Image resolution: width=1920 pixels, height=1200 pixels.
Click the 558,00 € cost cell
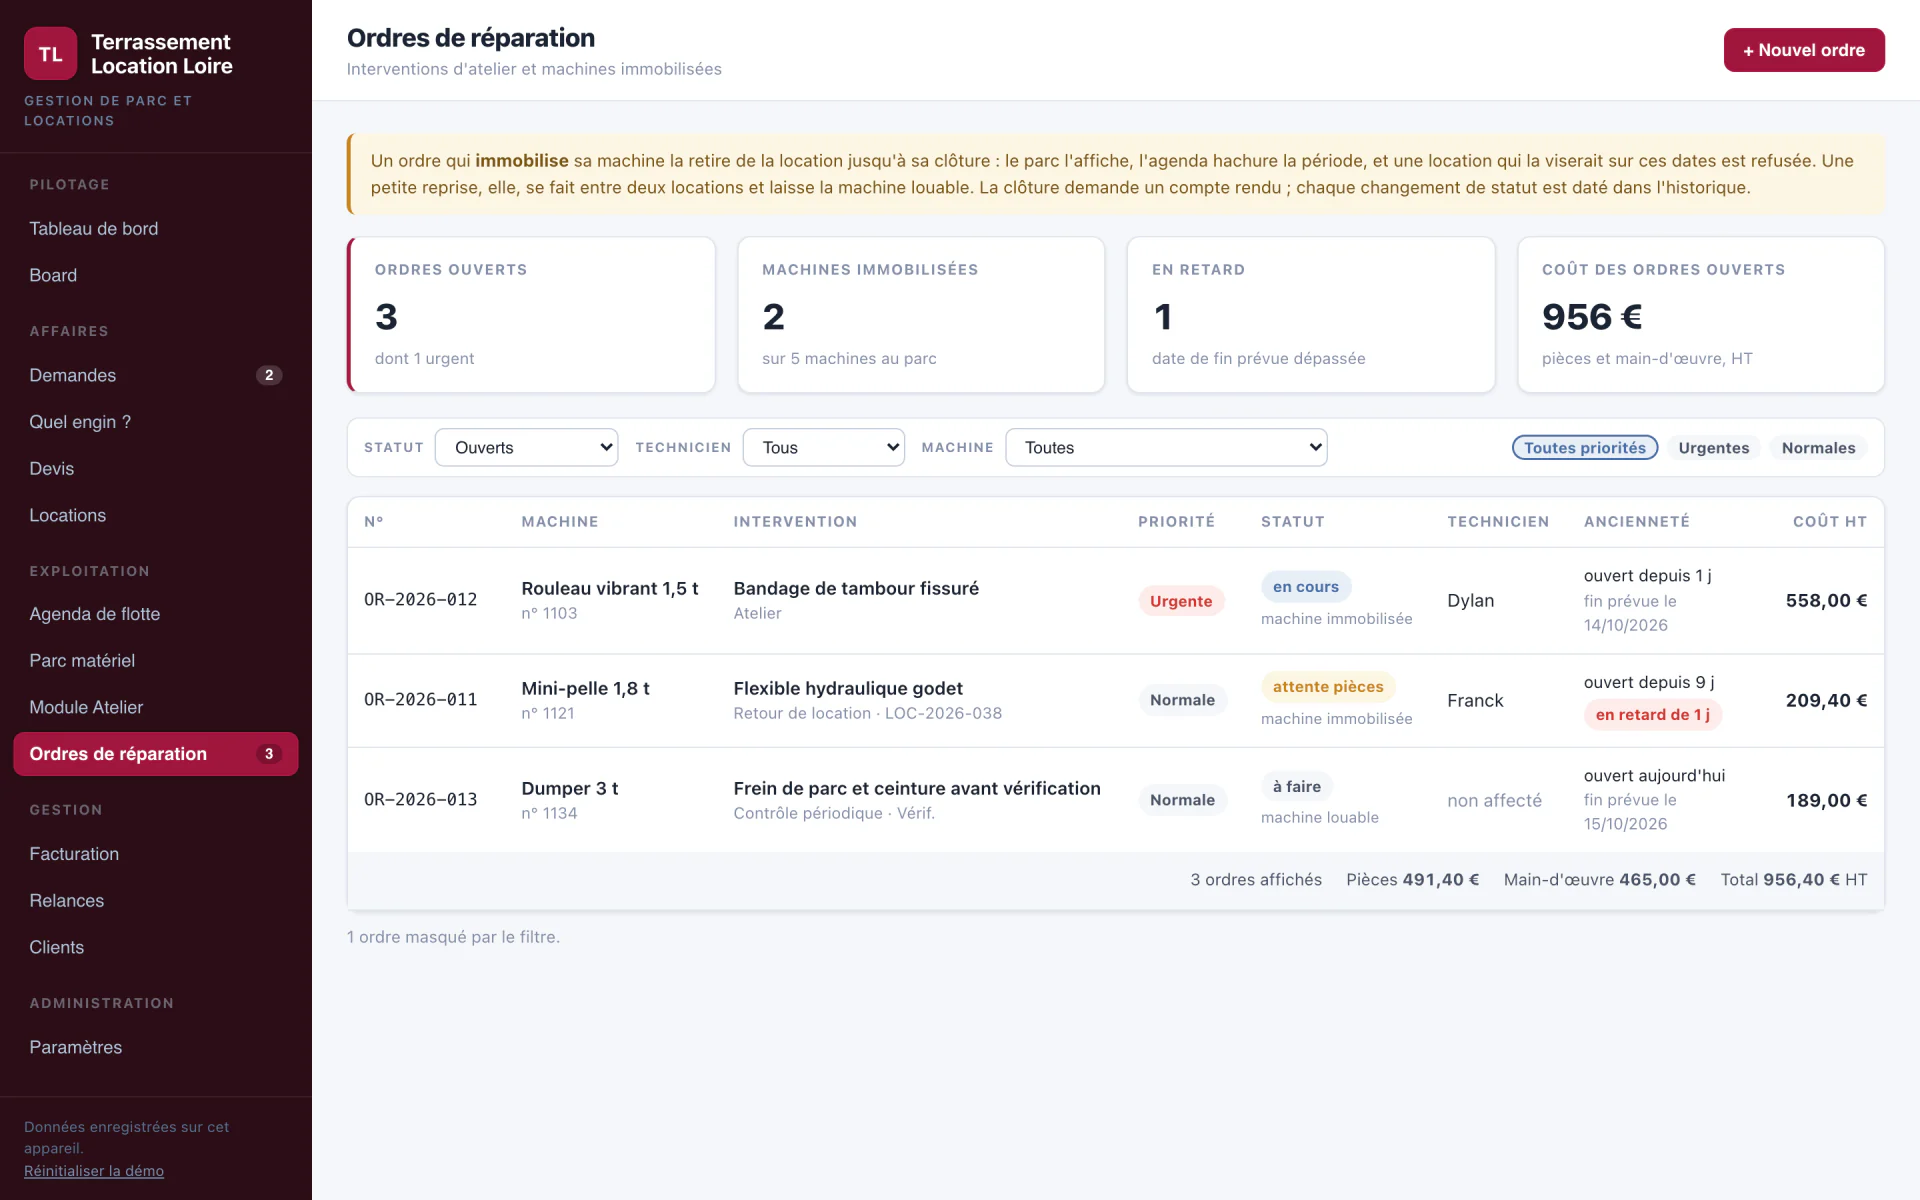1826,600
